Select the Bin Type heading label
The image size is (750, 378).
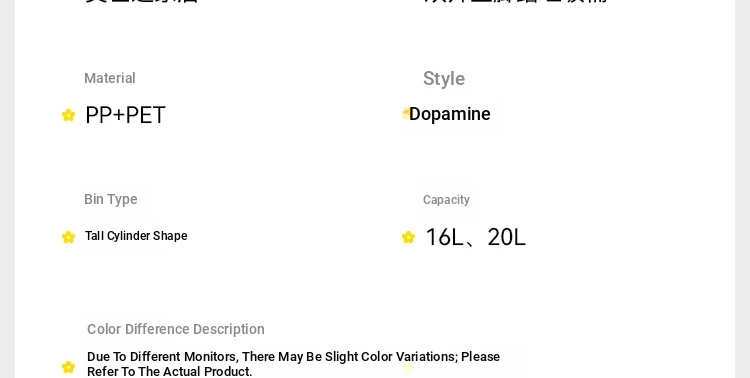point(110,199)
